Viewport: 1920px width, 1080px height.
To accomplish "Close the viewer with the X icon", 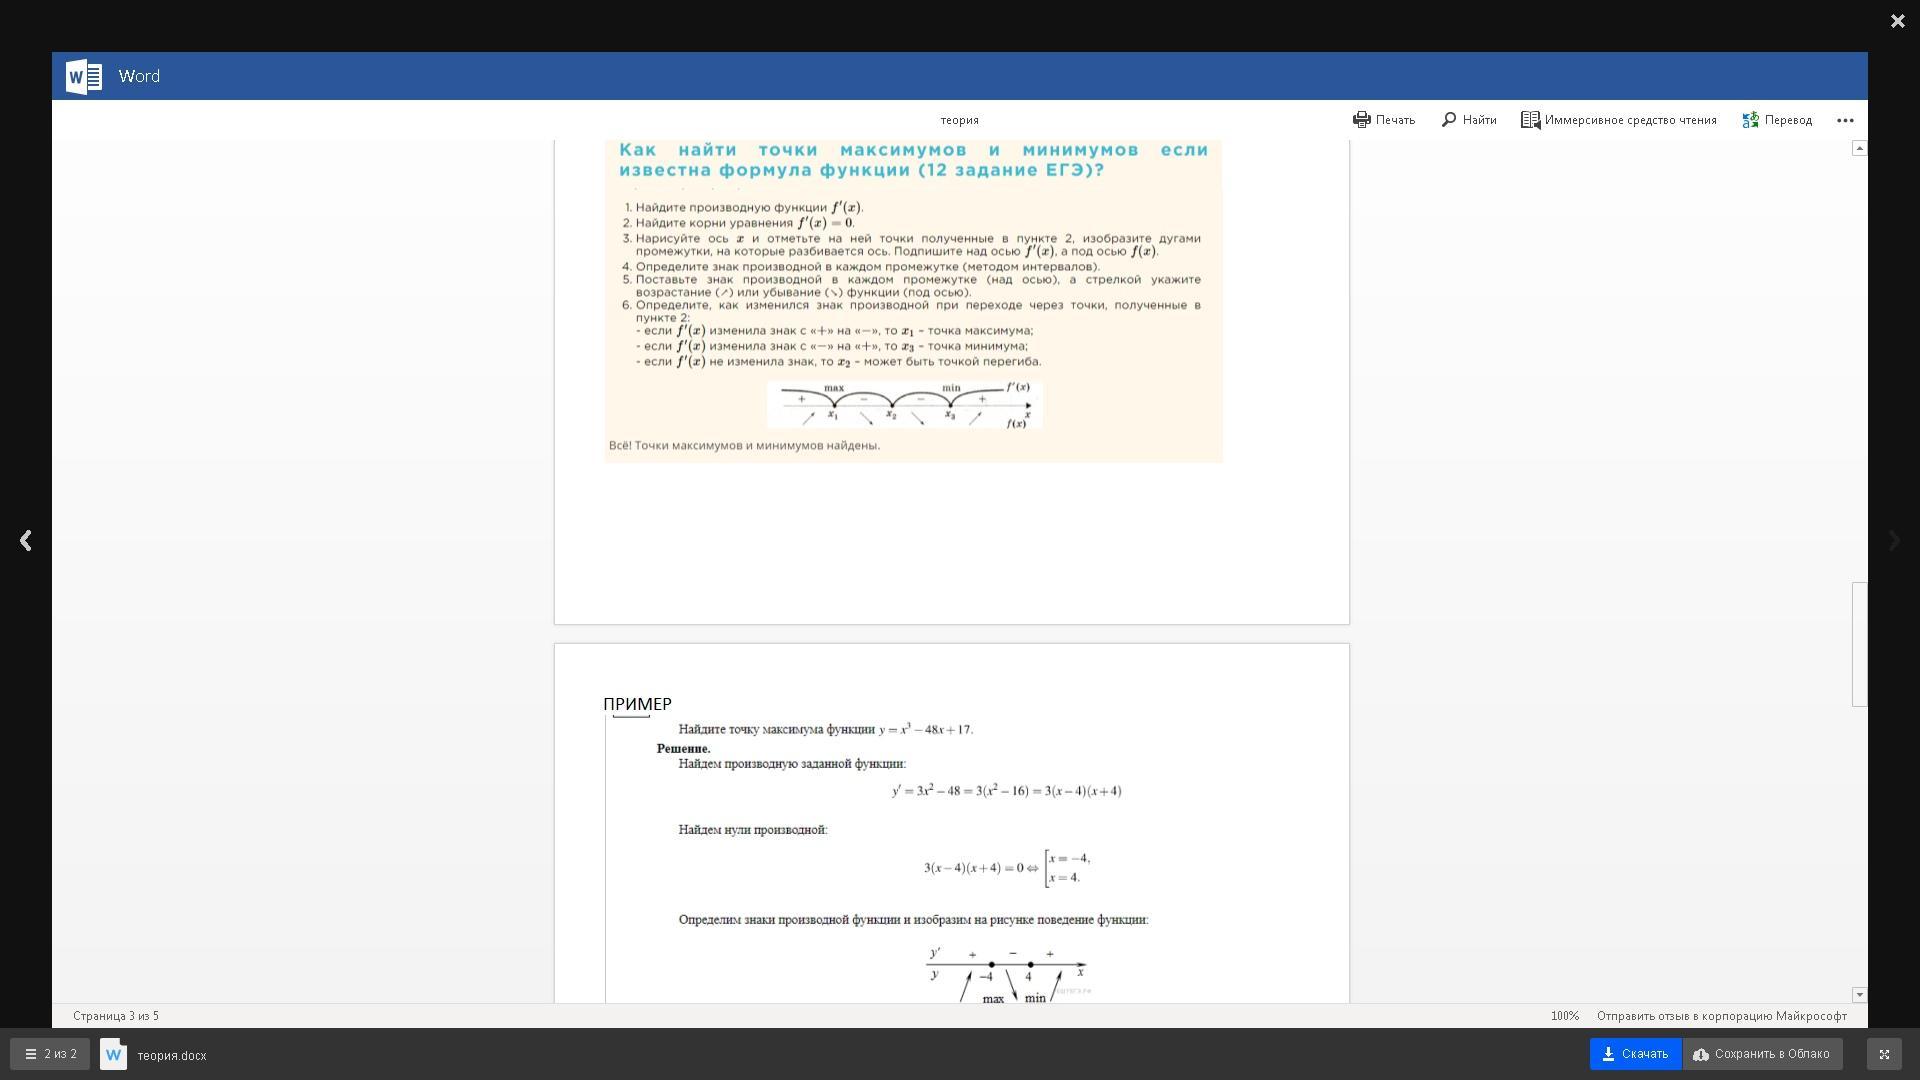I will click(1897, 21).
